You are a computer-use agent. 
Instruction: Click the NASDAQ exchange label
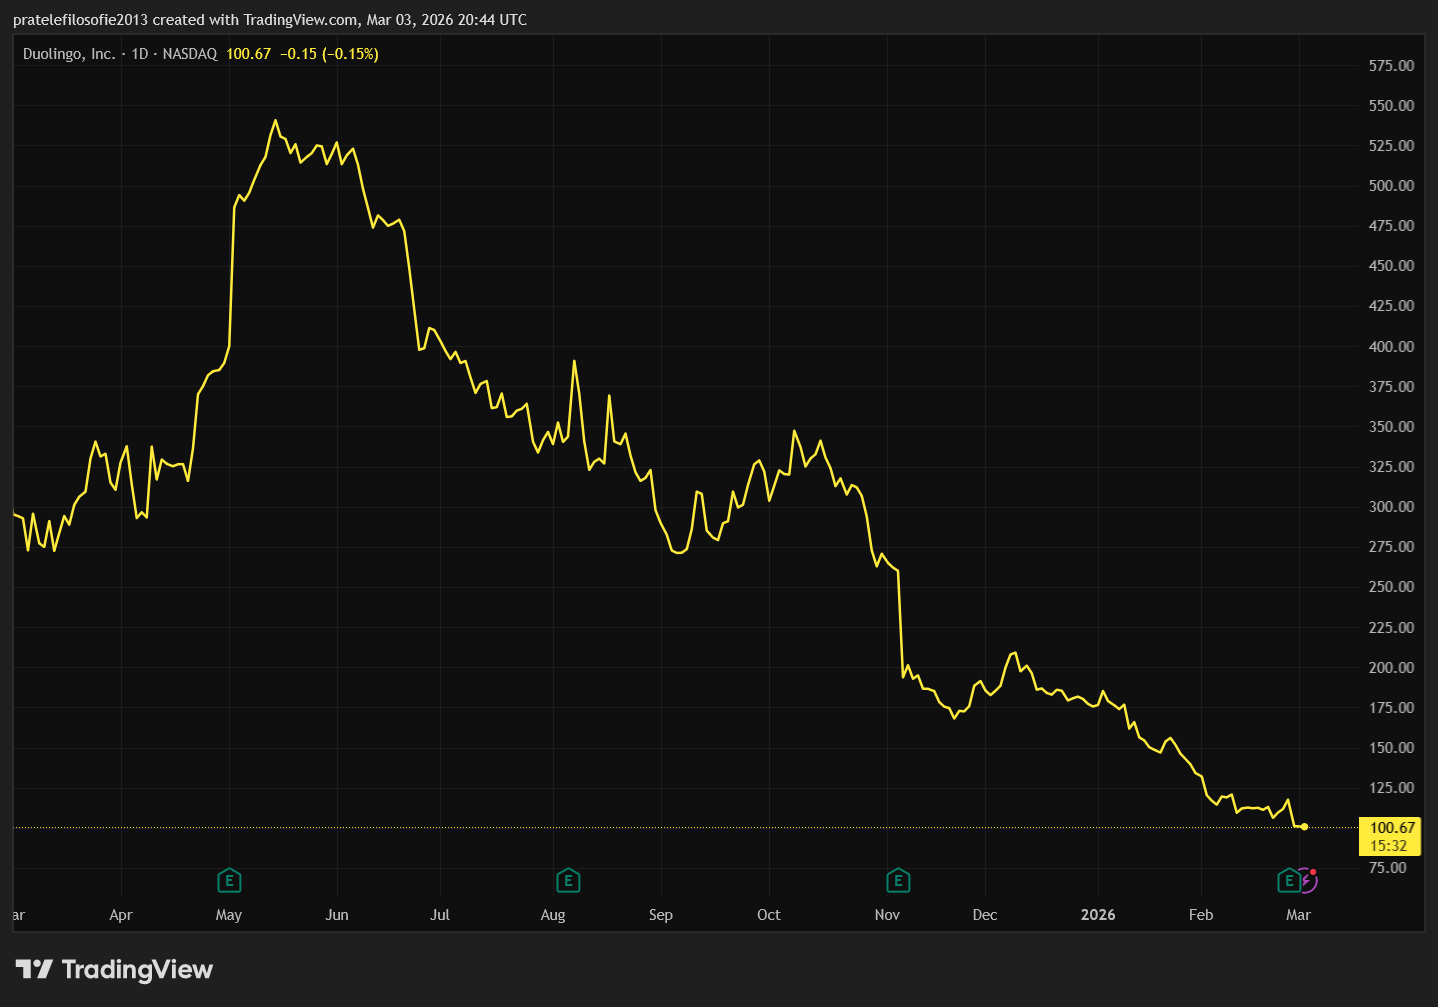pos(190,54)
